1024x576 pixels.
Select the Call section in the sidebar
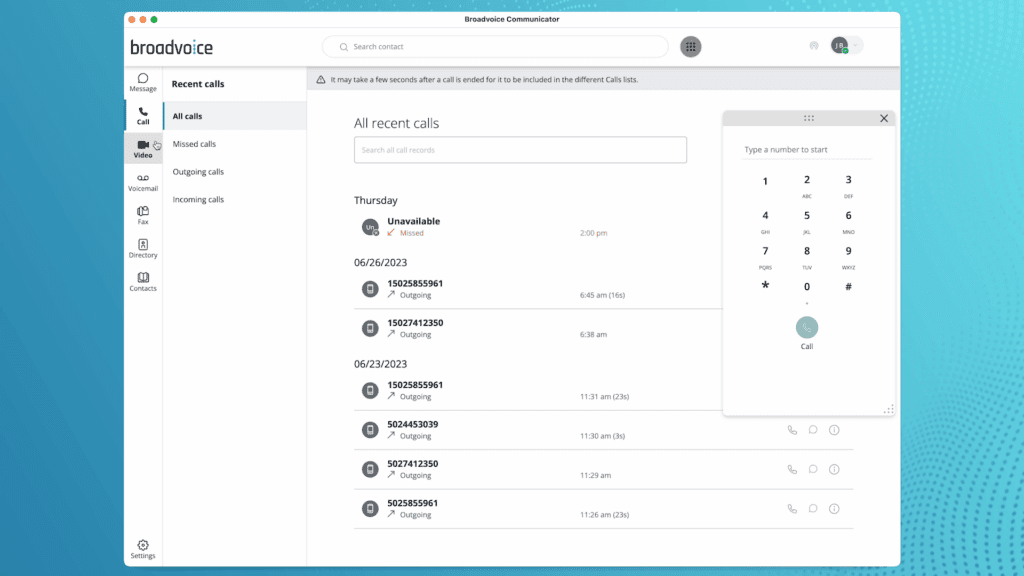(x=142, y=114)
